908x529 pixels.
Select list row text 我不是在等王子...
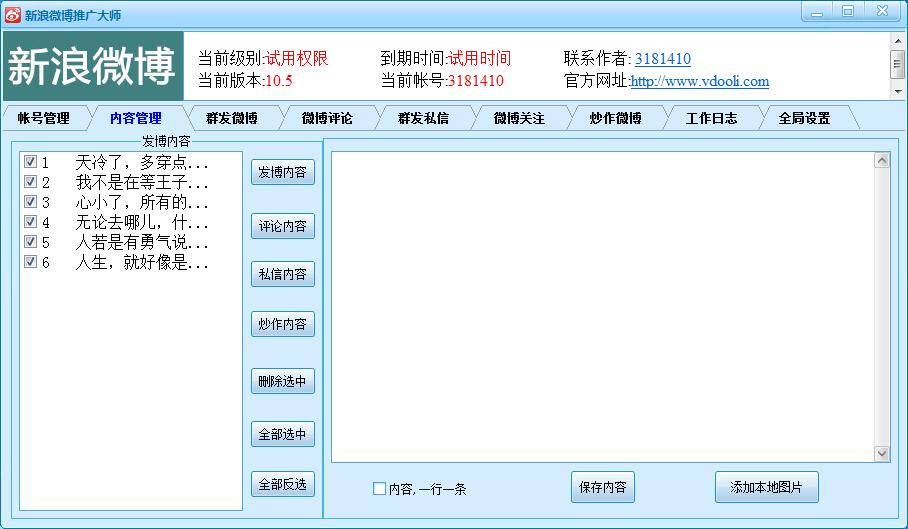142,182
